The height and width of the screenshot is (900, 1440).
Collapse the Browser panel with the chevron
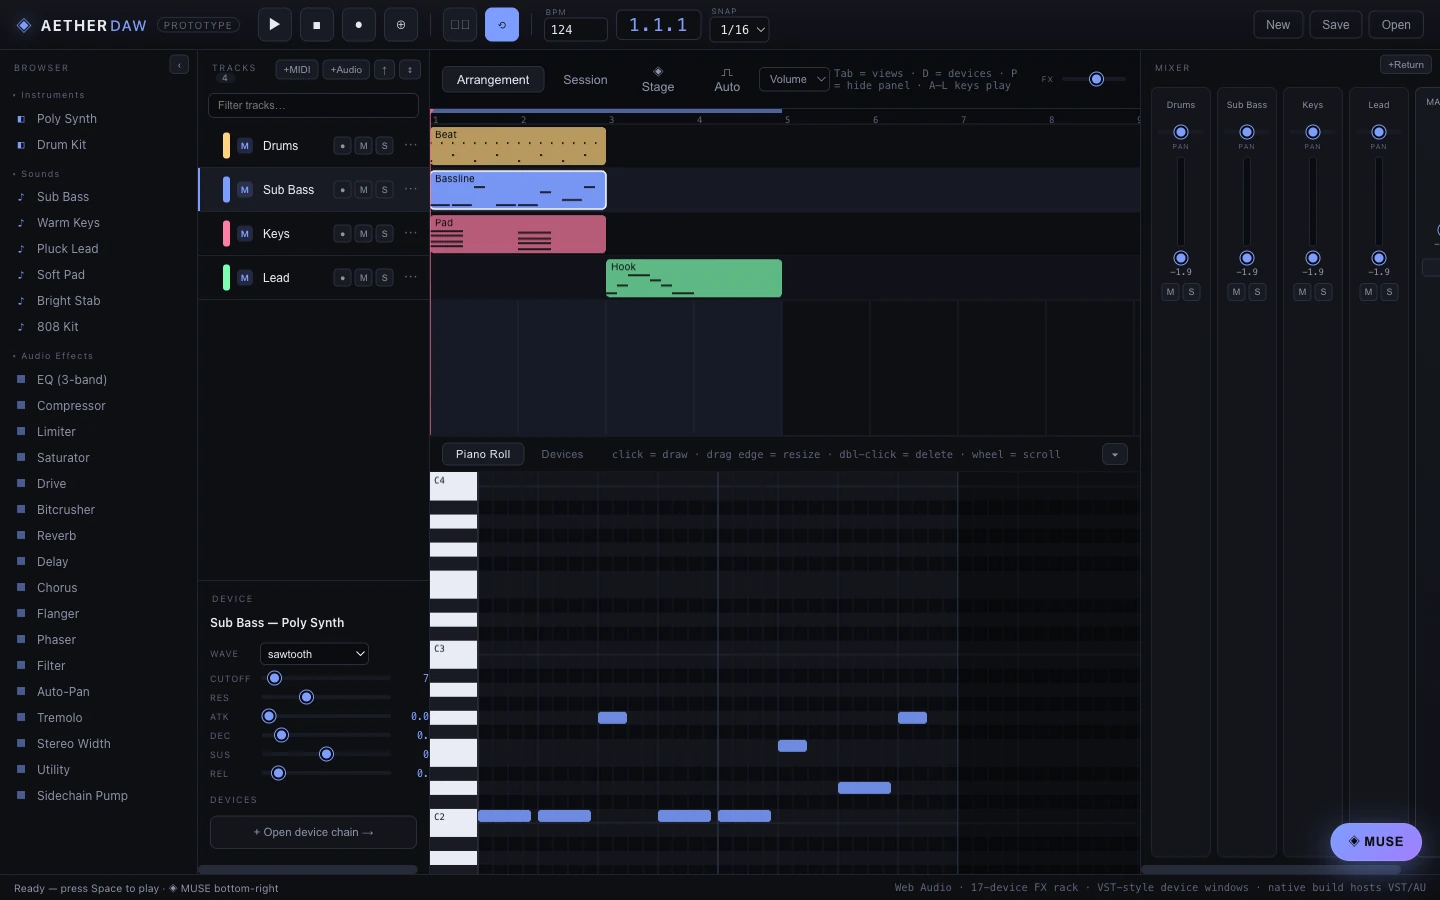(179, 65)
